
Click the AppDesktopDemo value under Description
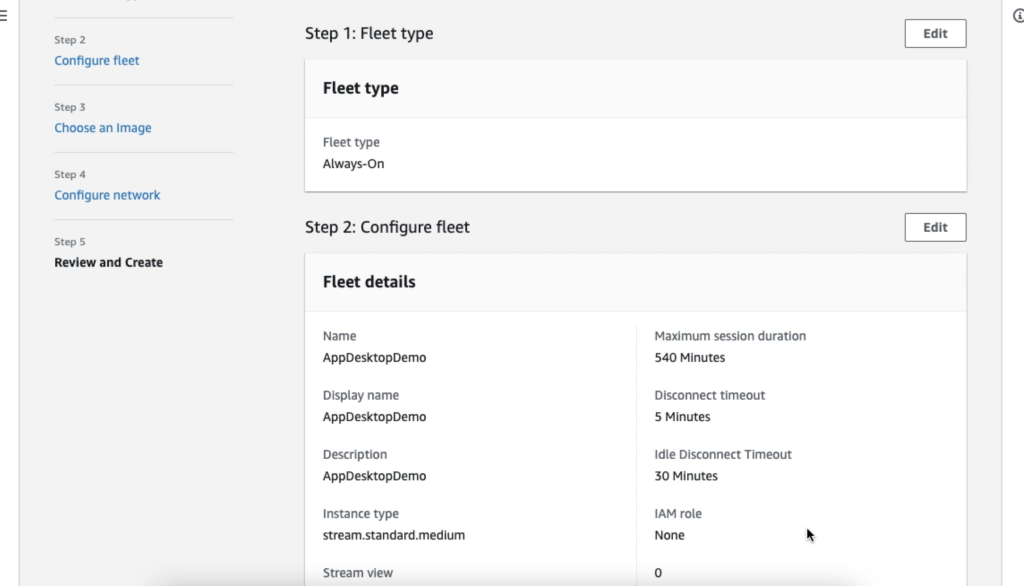(x=374, y=476)
